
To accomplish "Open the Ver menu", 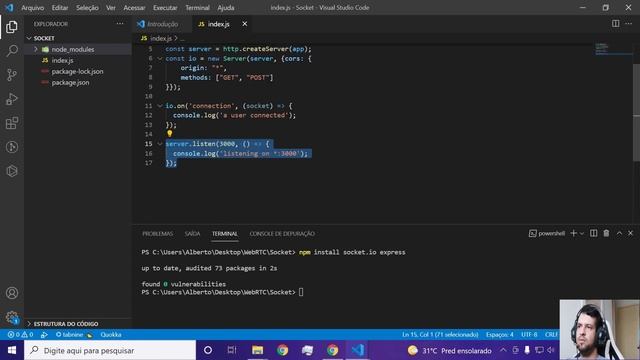I will (x=111, y=7).
